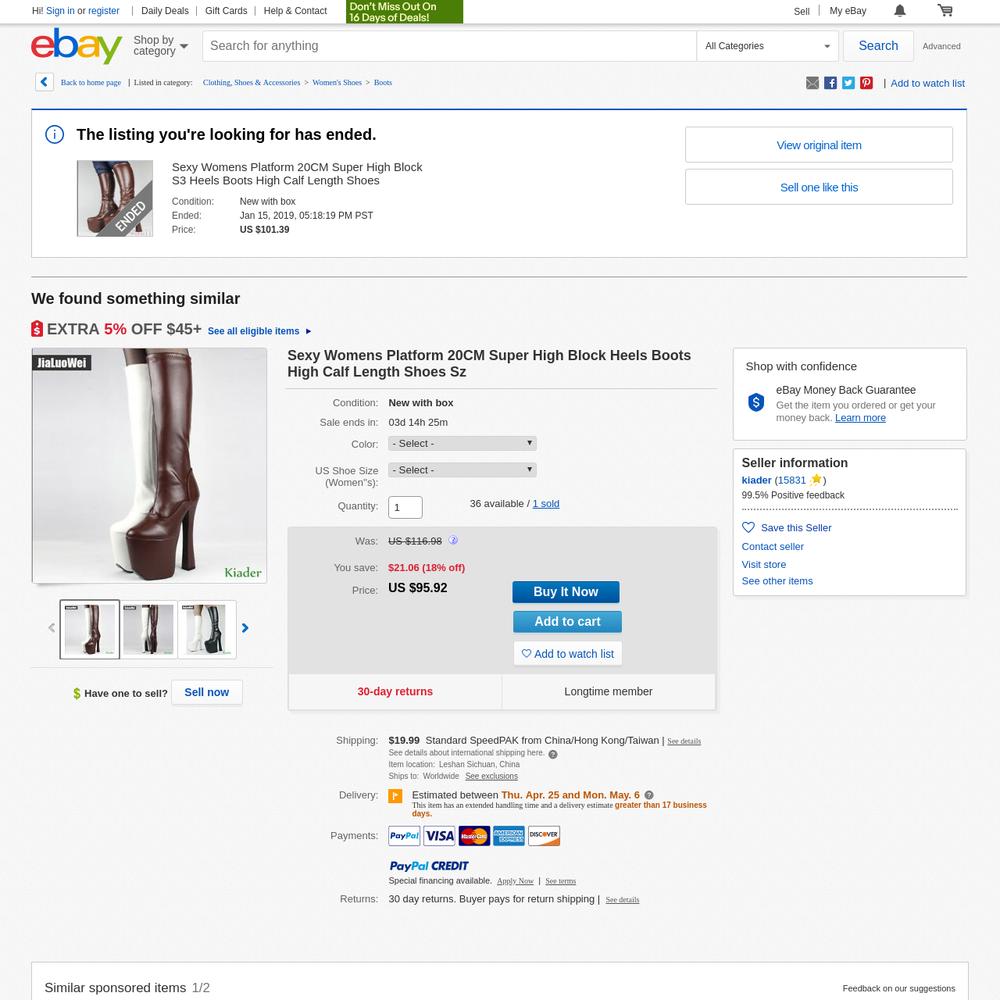The image size is (1000, 1000).
Task: Open the Color select dropdown
Action: (x=462, y=443)
